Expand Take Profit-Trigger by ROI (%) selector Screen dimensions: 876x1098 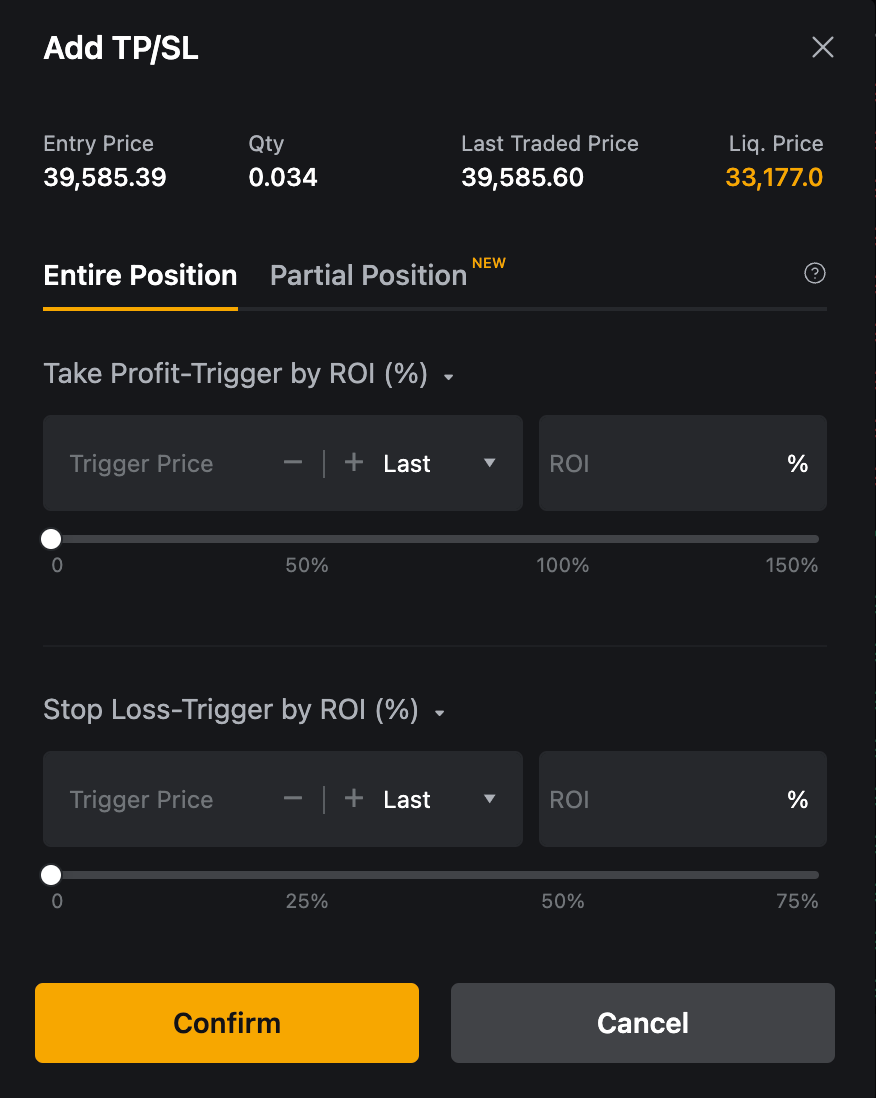[x=249, y=374]
